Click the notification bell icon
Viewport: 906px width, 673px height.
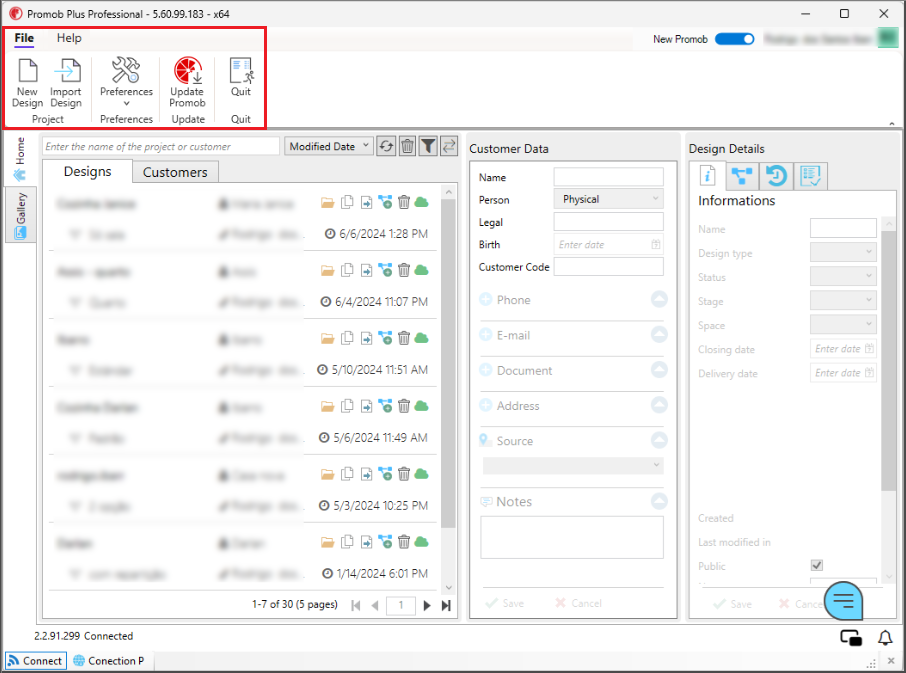(885, 638)
